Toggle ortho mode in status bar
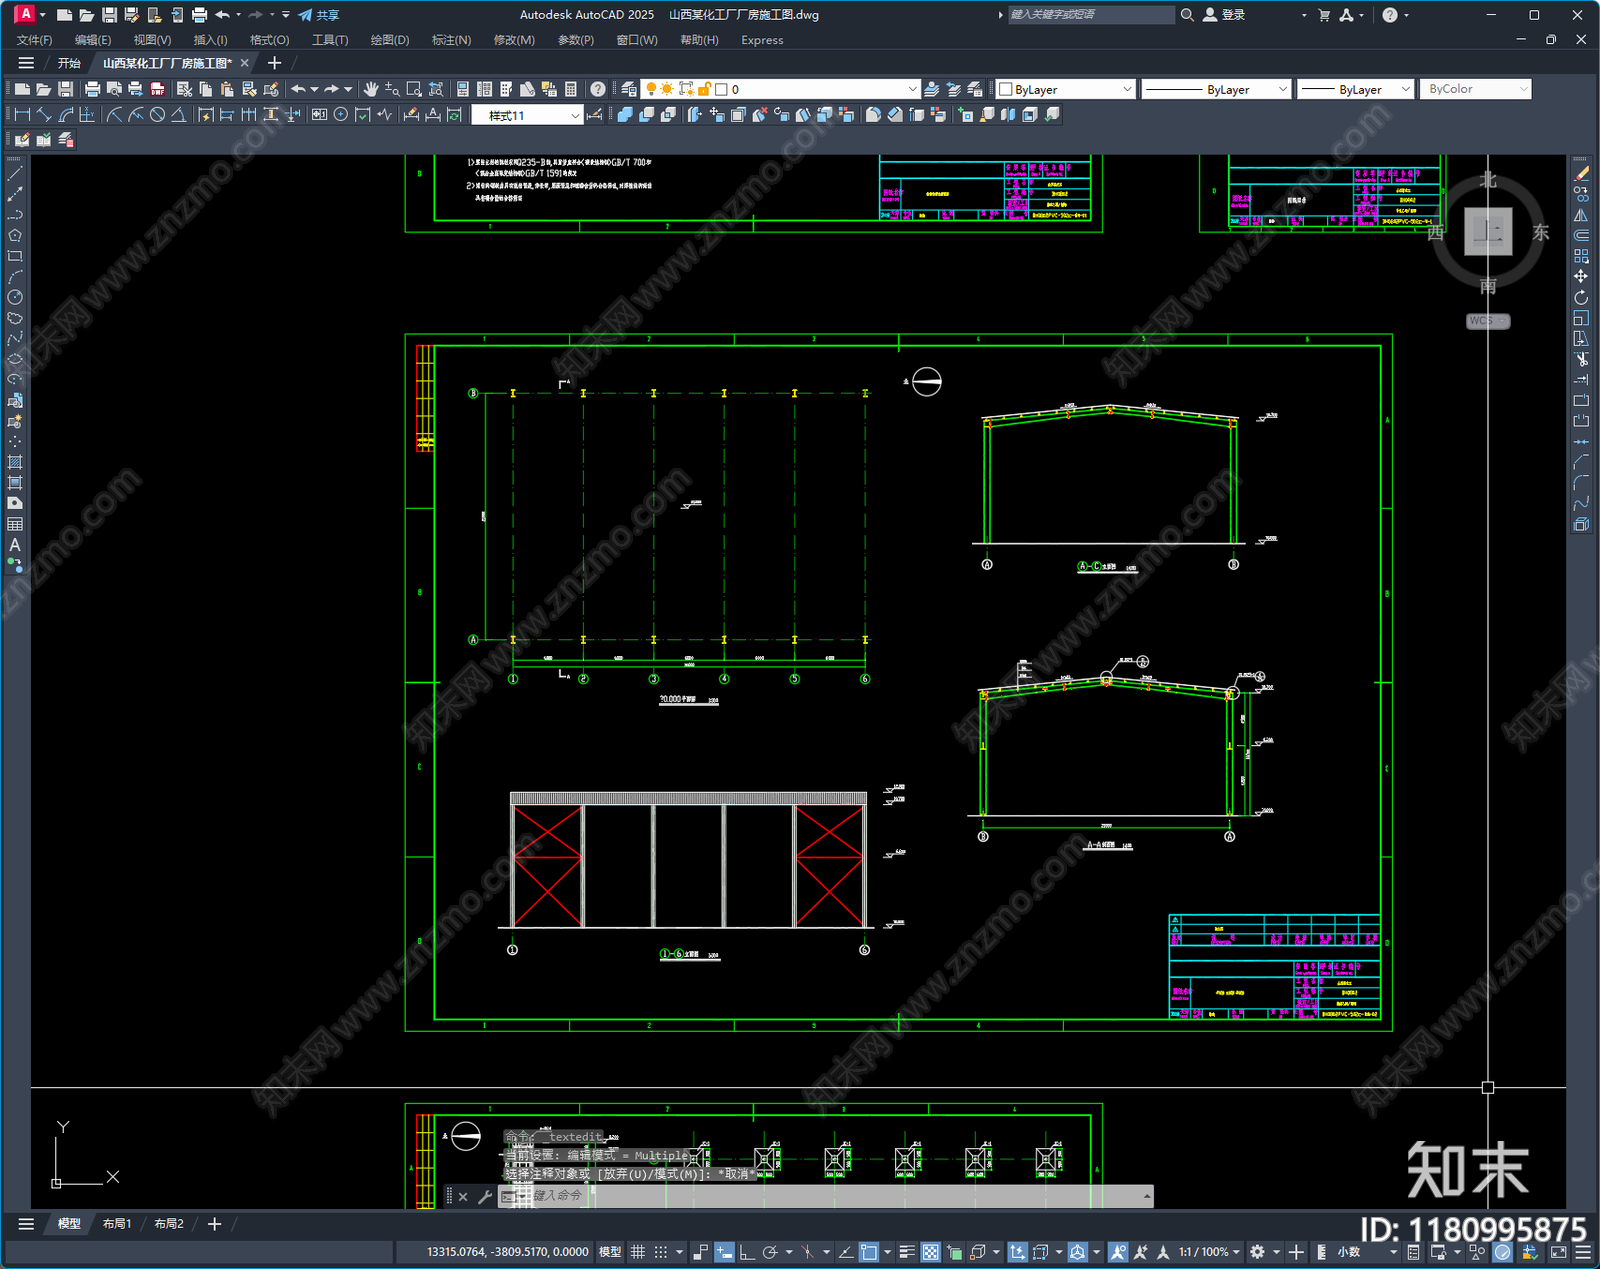Screen dimensions: 1600x1269 (x=747, y=1252)
